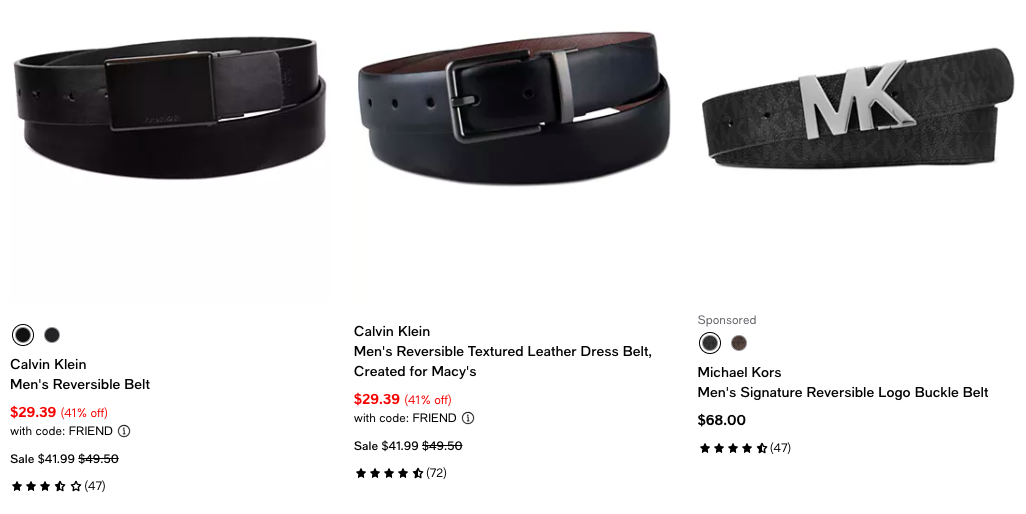Open Men's Reversible Textured Leather Dress Belt link
Image resolution: width=1026 pixels, height=514 pixels.
pyautogui.click(x=503, y=361)
